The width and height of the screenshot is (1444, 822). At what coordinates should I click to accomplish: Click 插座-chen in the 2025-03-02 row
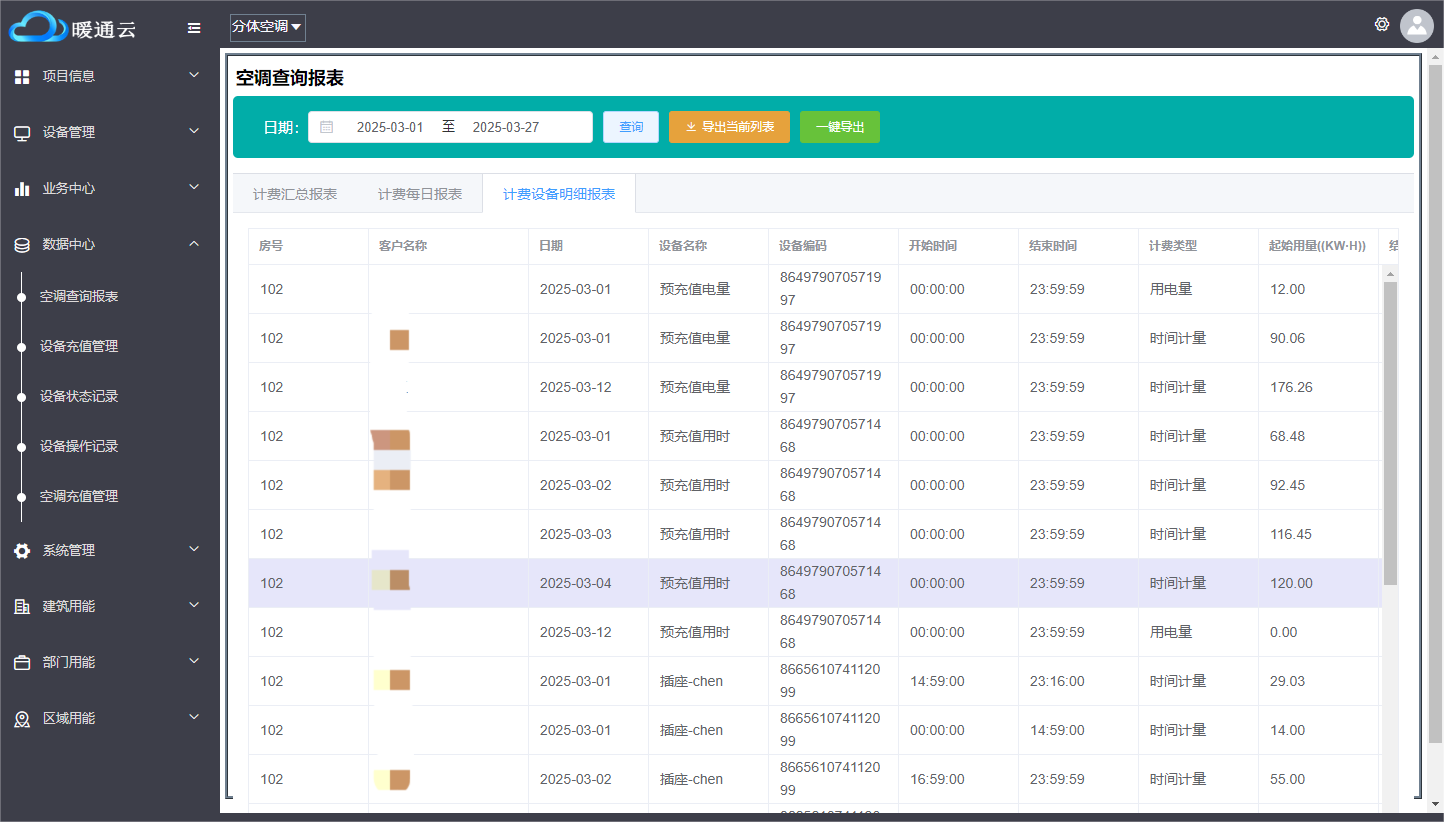[691, 779]
